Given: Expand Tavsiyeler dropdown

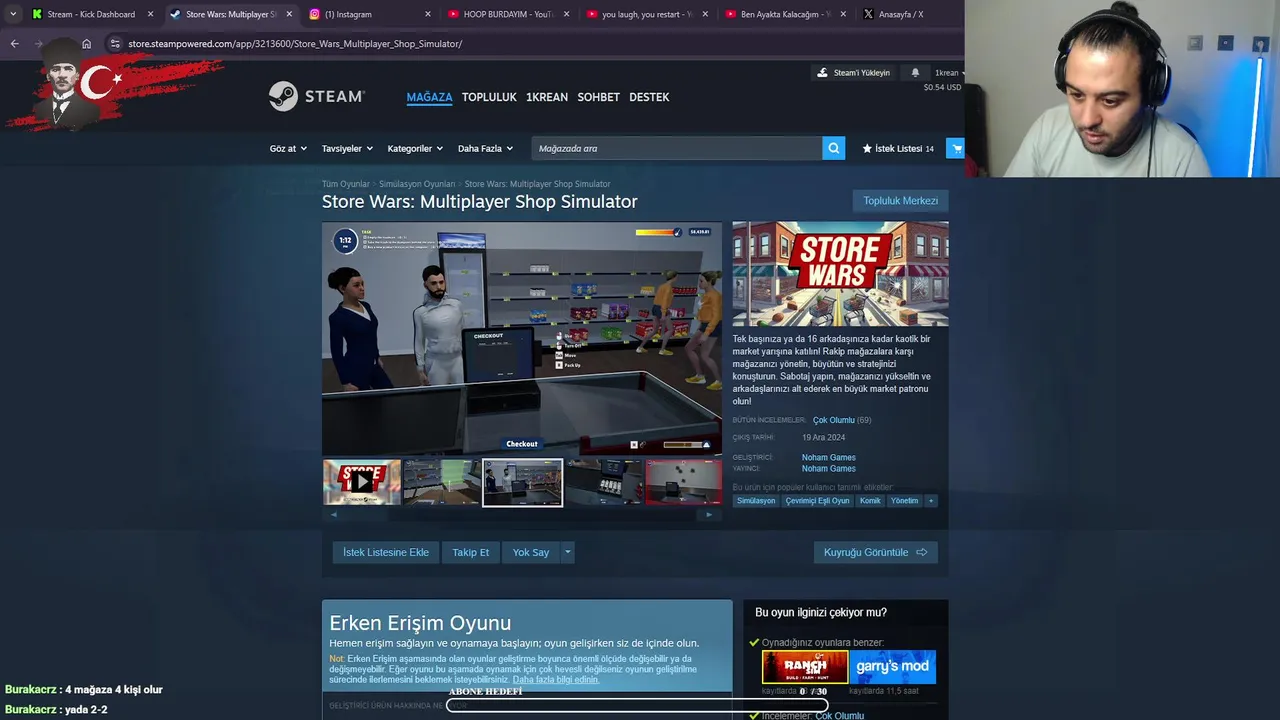Looking at the screenshot, I should click(x=347, y=148).
